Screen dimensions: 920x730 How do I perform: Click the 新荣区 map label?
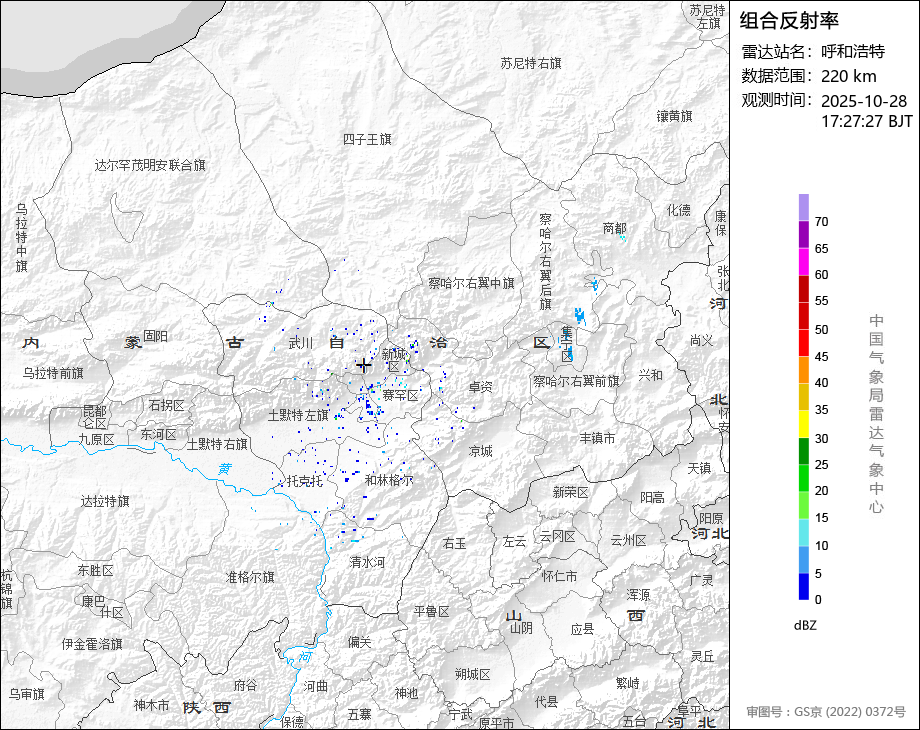coord(570,492)
